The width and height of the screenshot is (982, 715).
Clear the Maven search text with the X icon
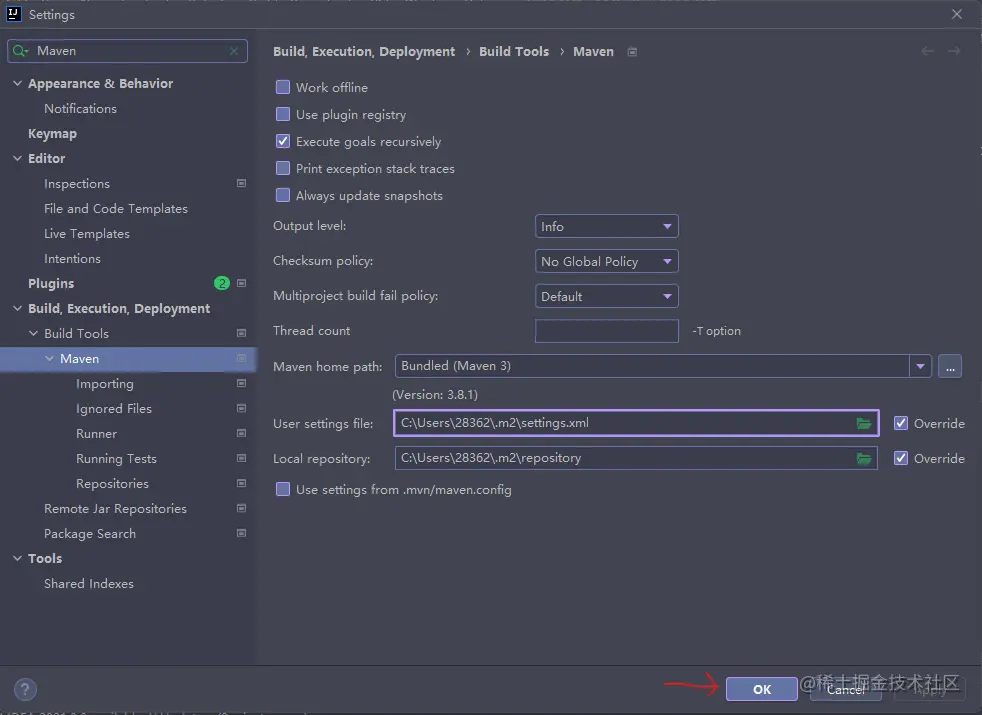pos(234,51)
